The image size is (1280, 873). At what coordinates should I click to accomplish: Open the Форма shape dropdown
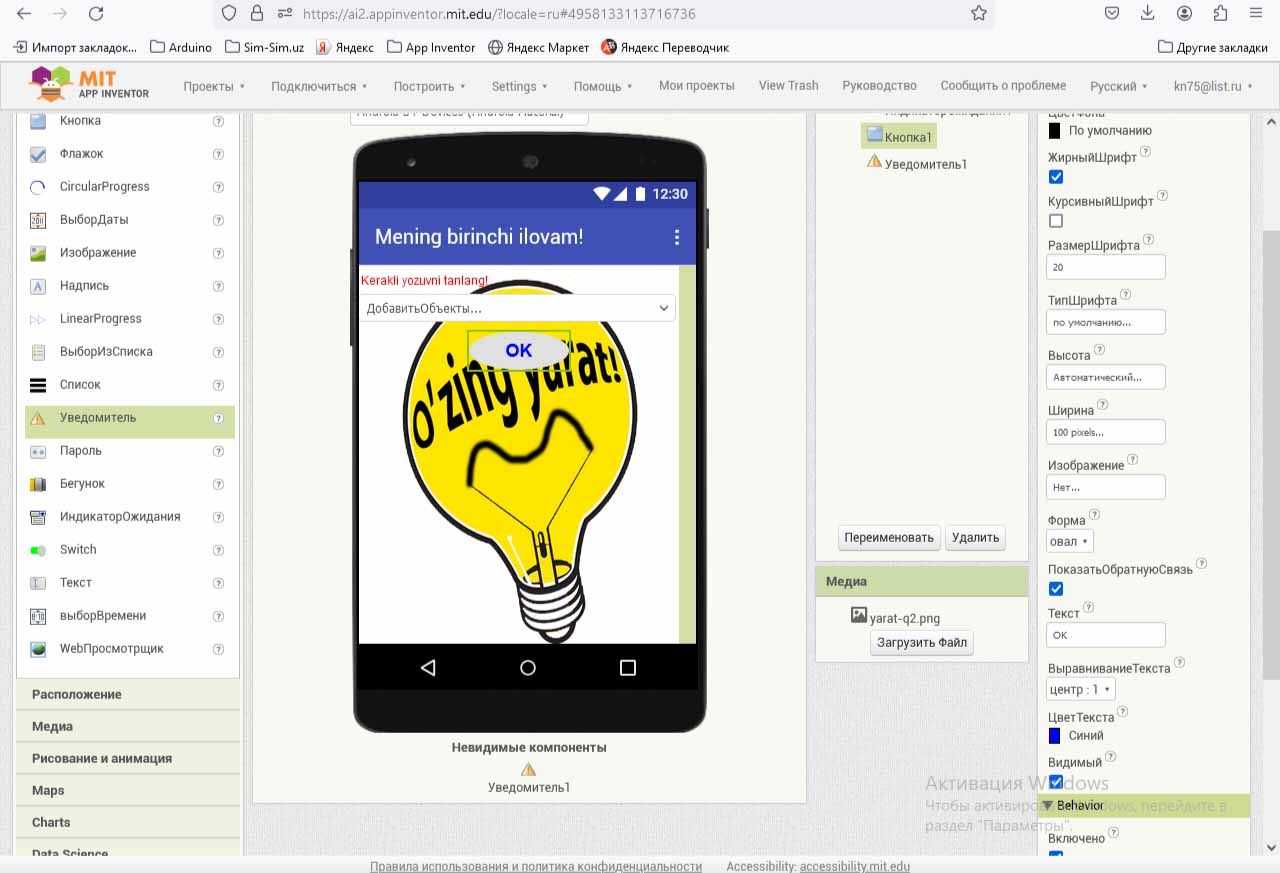tap(1070, 541)
